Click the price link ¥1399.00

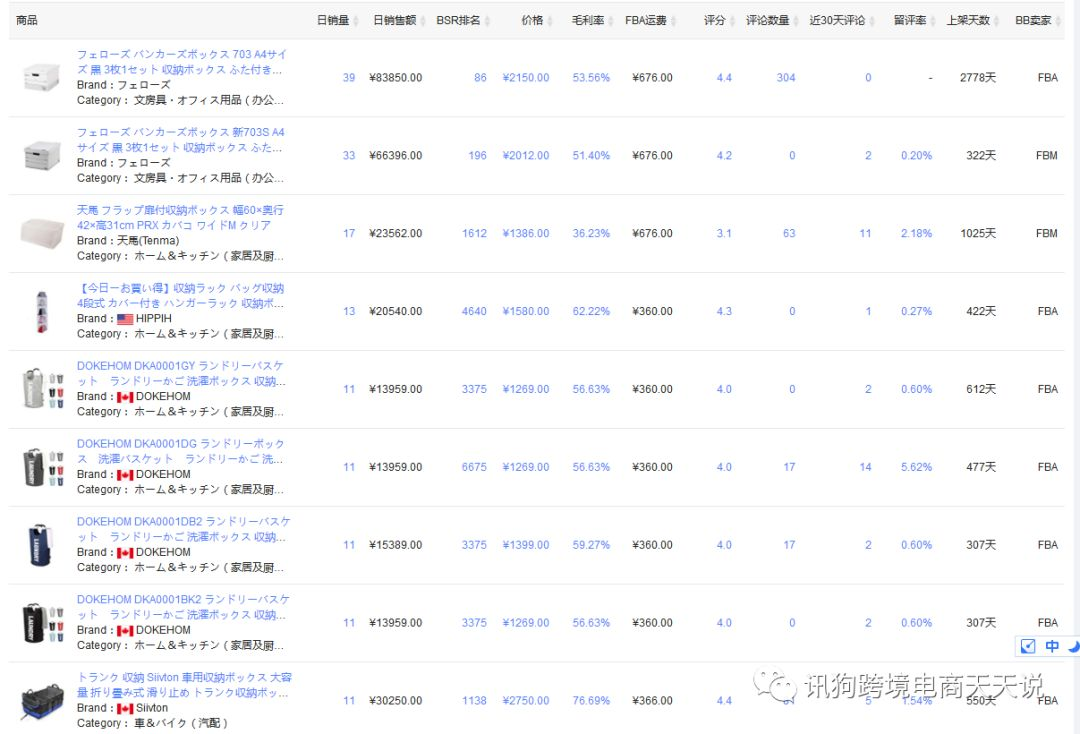pyautogui.click(x=526, y=545)
